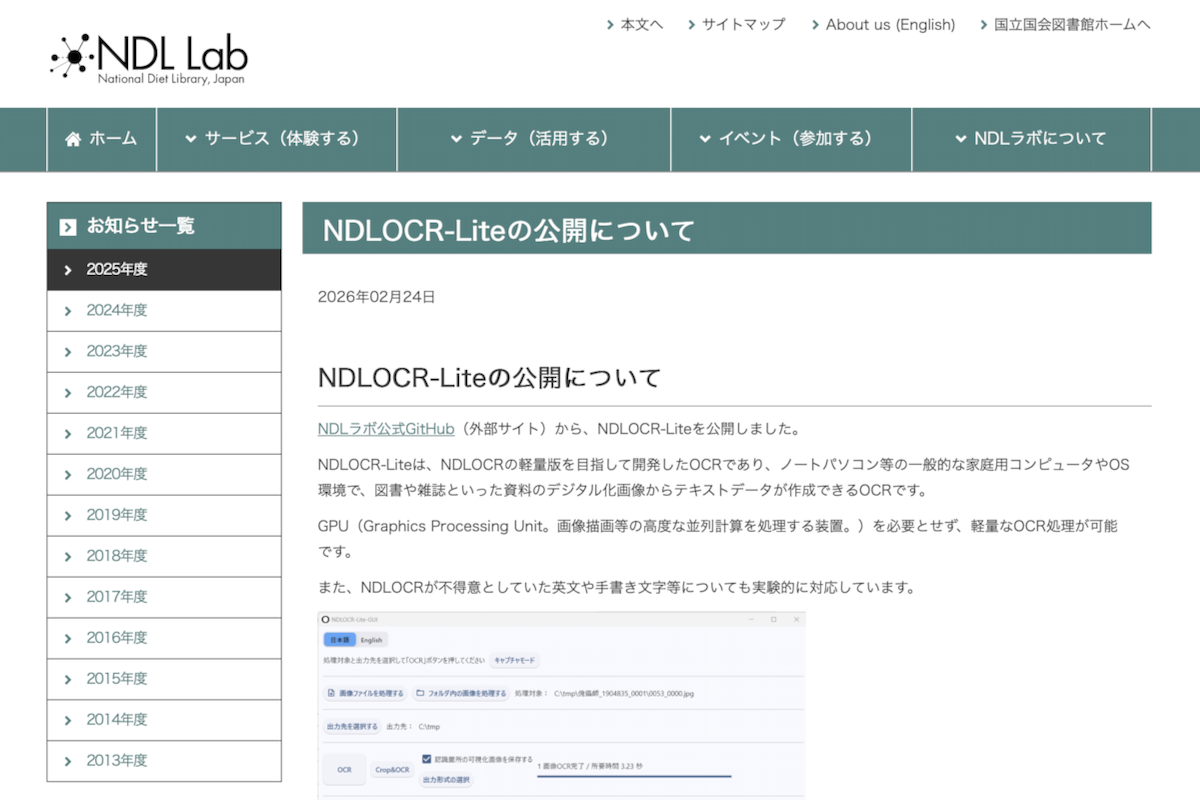Screen dimensions: 1200x800
Task: Click the chevron beside 本文へ
Action: click(610, 25)
